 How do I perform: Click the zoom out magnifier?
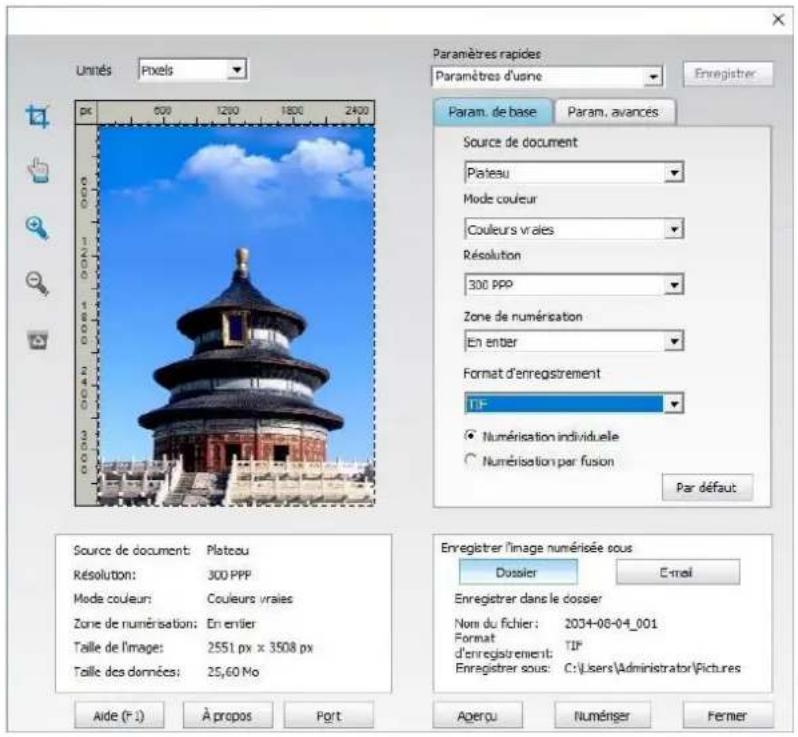coord(38,284)
